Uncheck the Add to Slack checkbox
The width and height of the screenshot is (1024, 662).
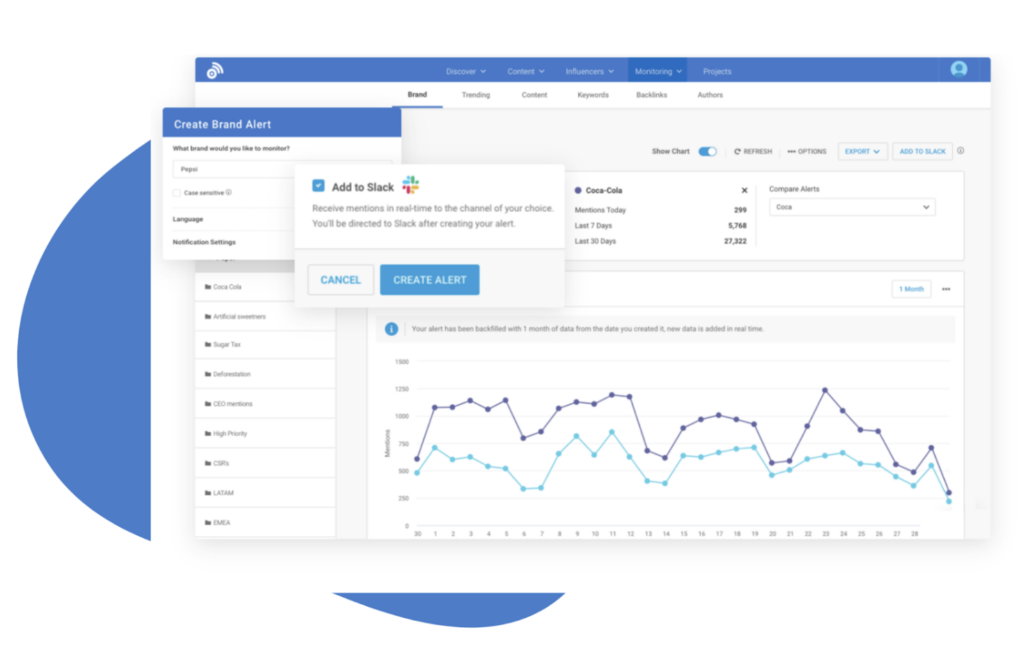(x=318, y=186)
